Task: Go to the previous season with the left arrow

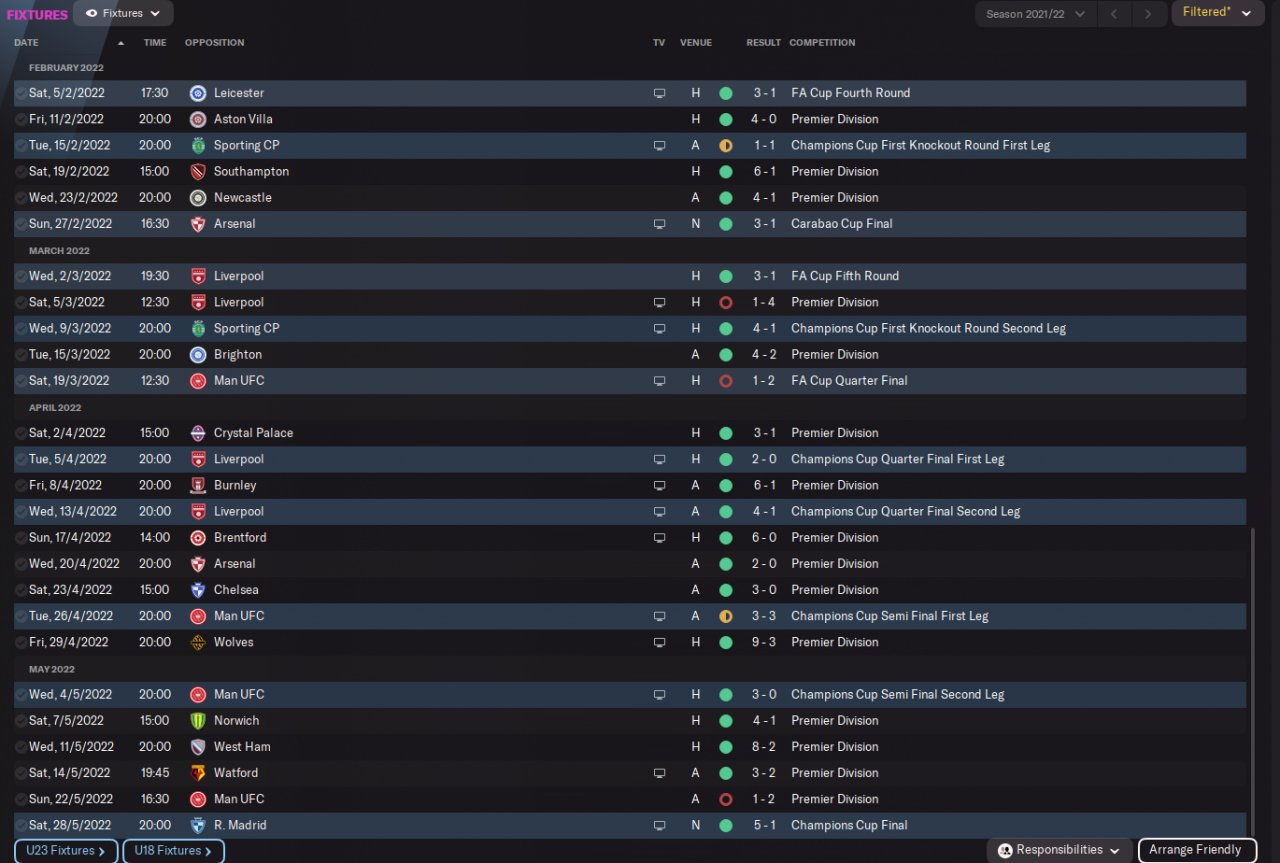Action: point(1114,14)
